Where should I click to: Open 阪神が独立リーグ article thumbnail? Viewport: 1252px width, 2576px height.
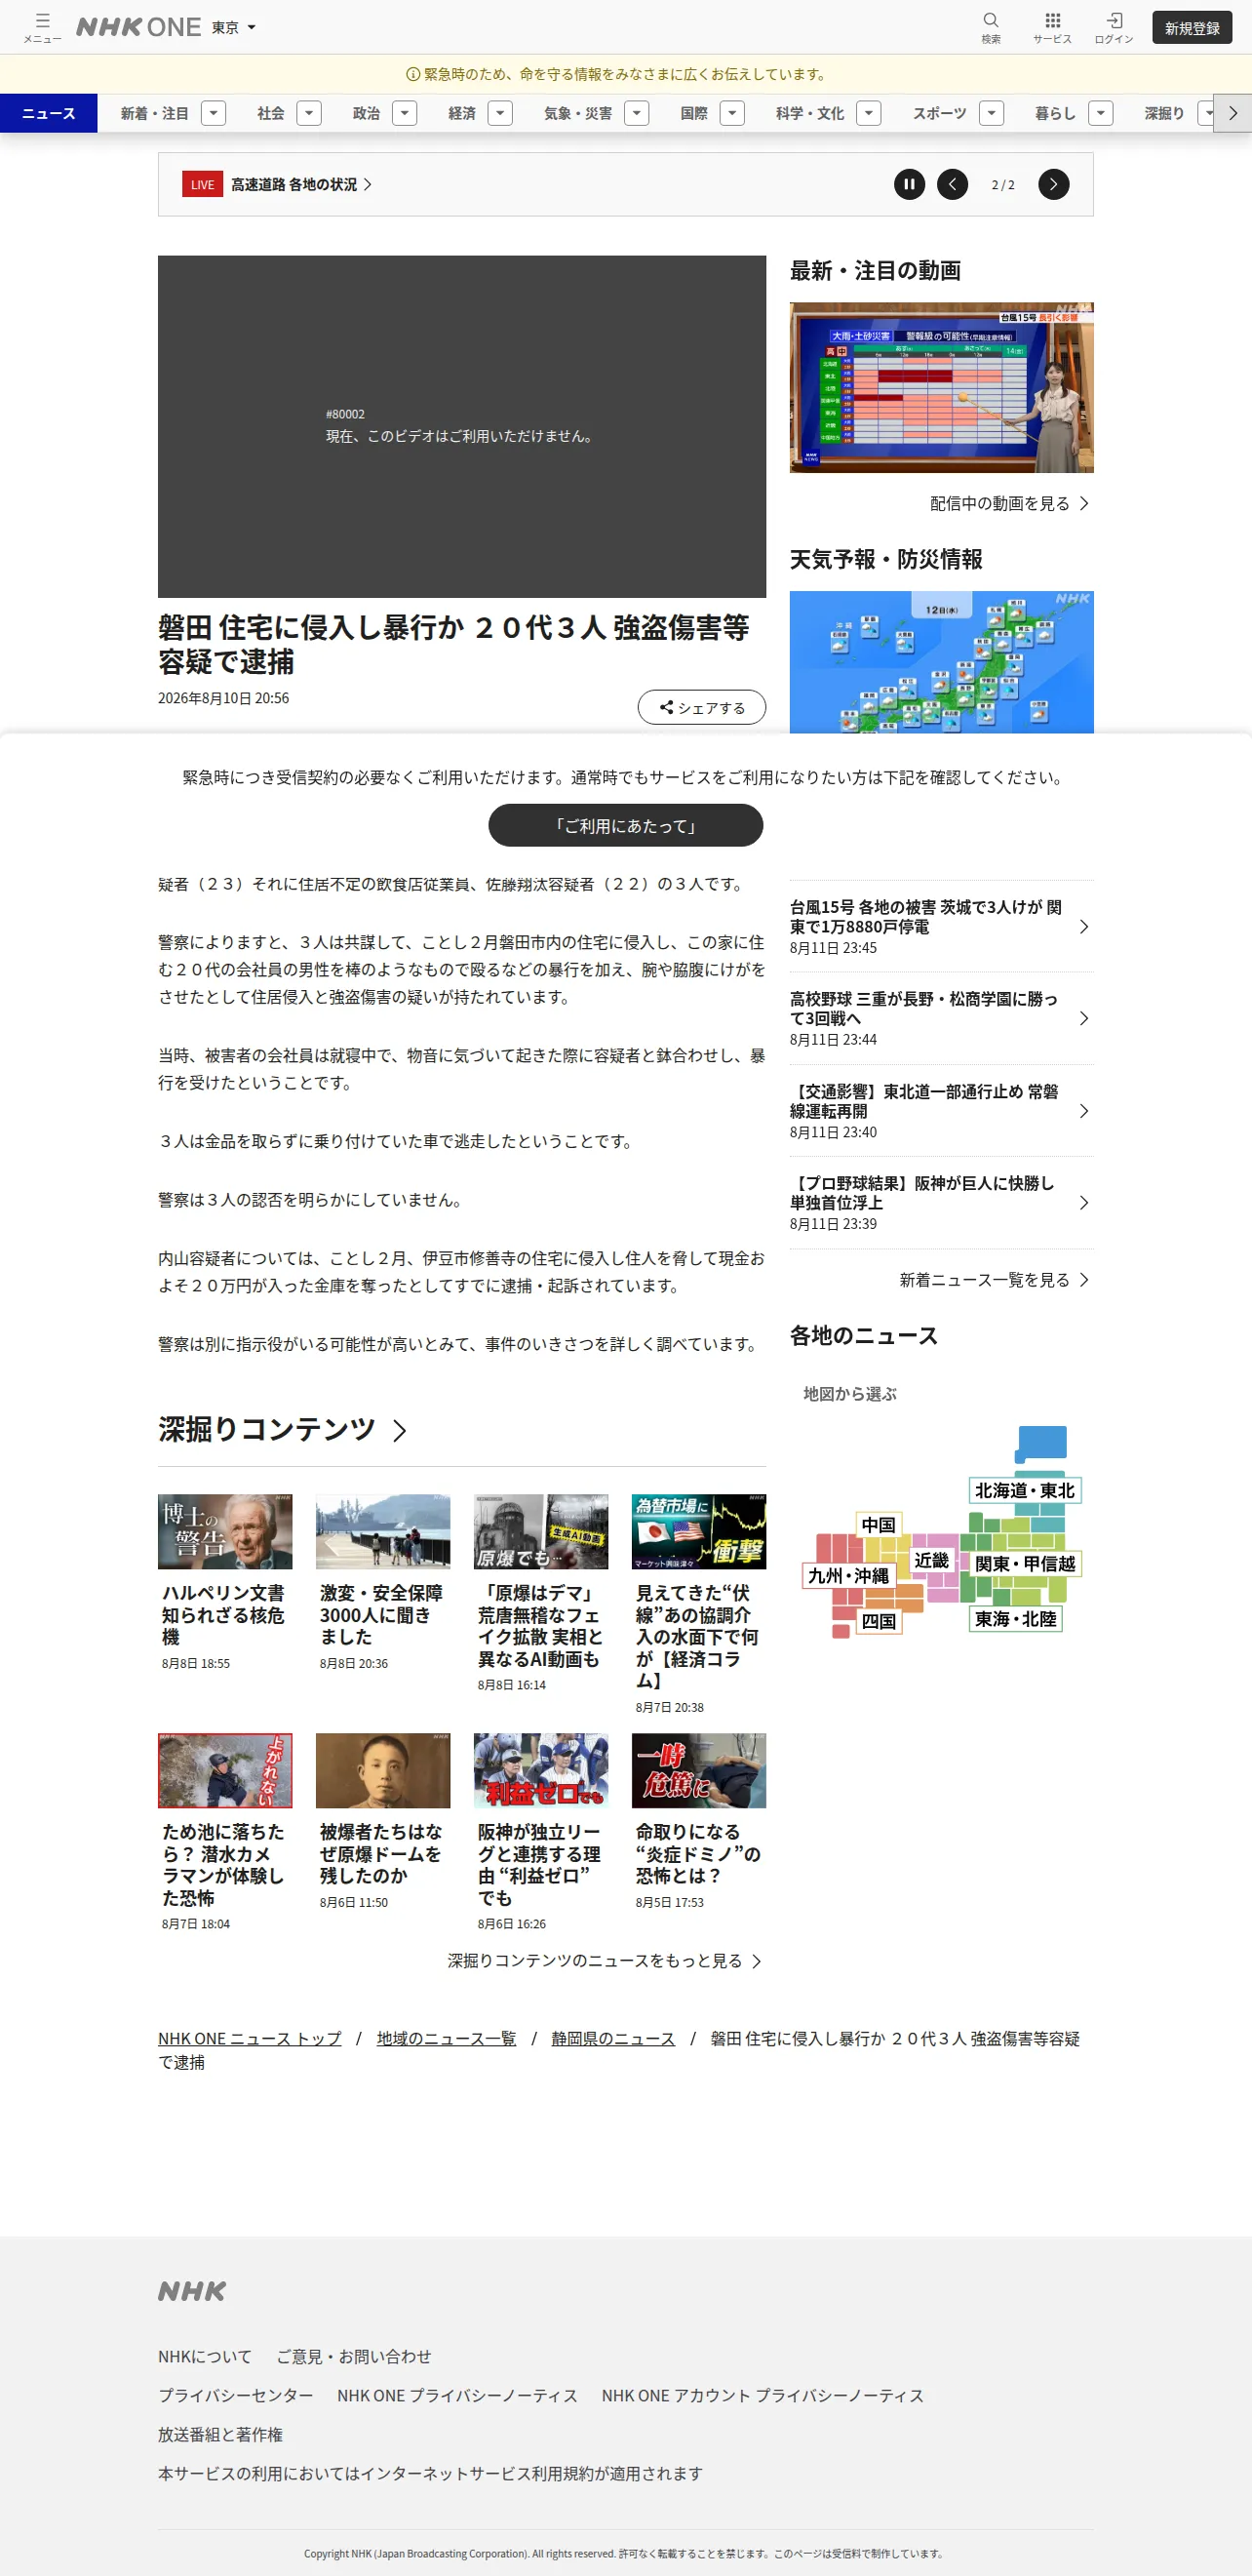point(541,1771)
